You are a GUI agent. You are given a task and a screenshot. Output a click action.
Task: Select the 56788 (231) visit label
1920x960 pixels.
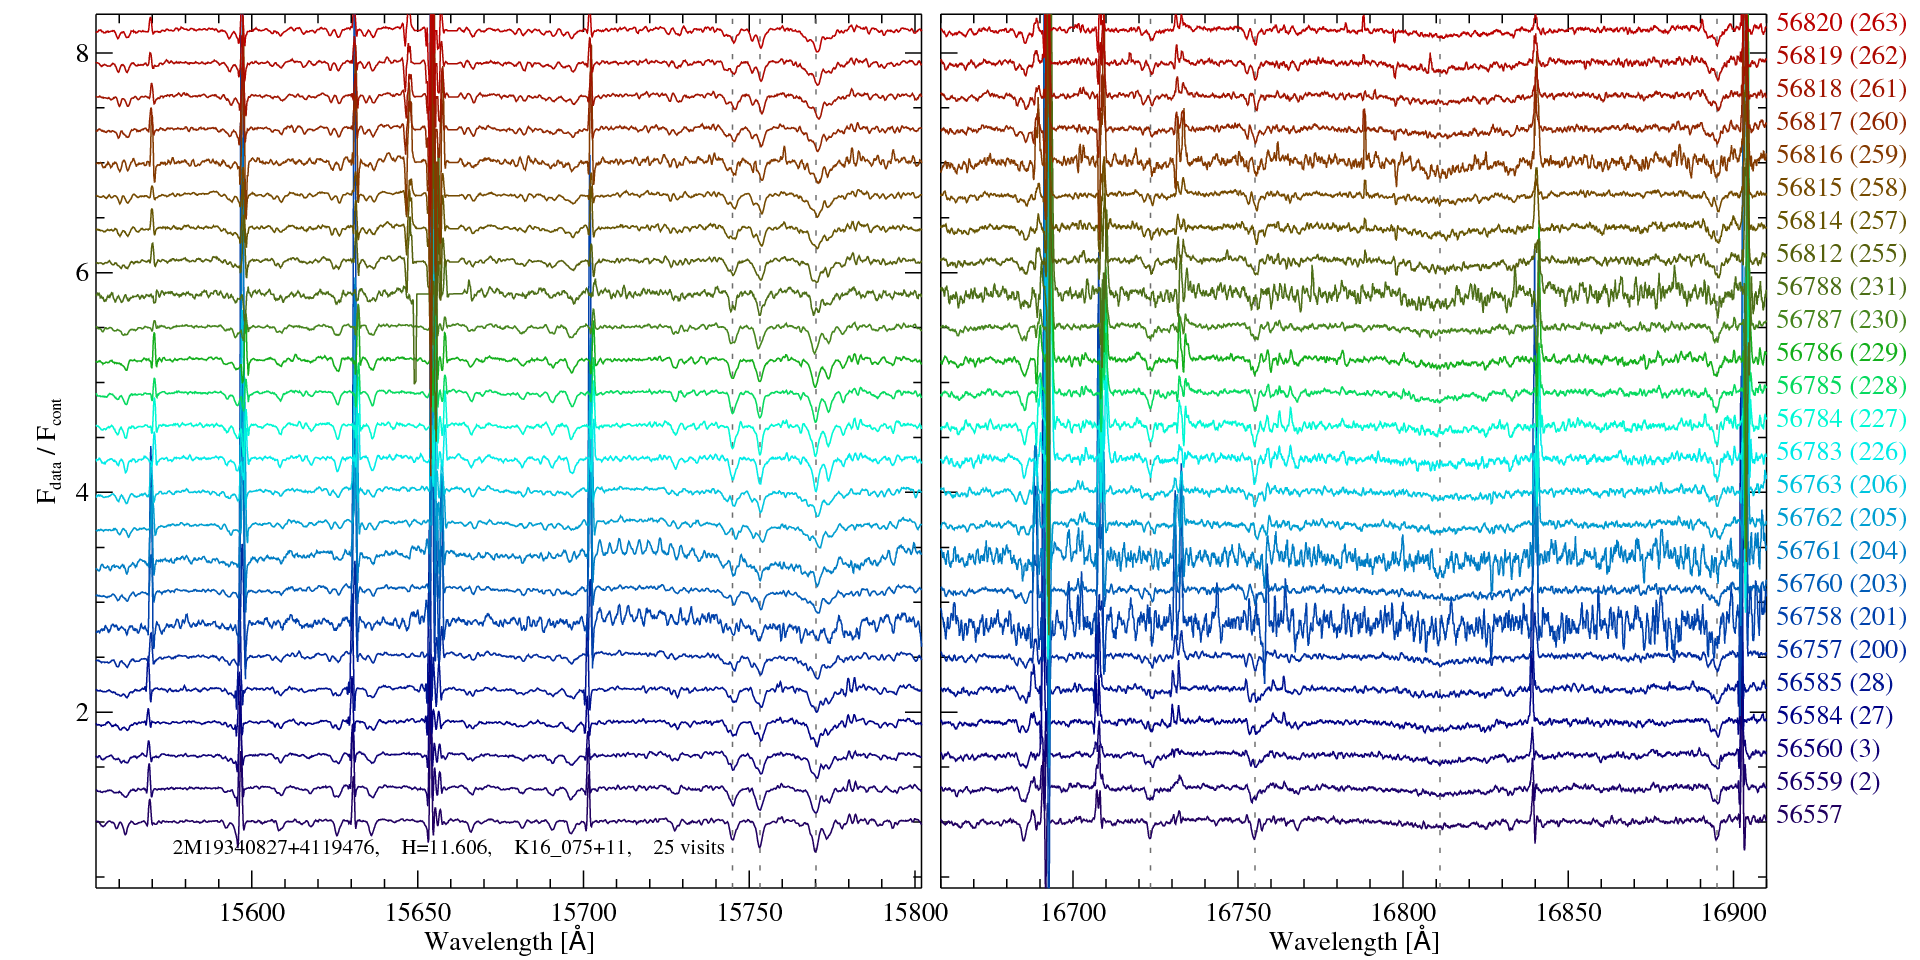point(1840,287)
